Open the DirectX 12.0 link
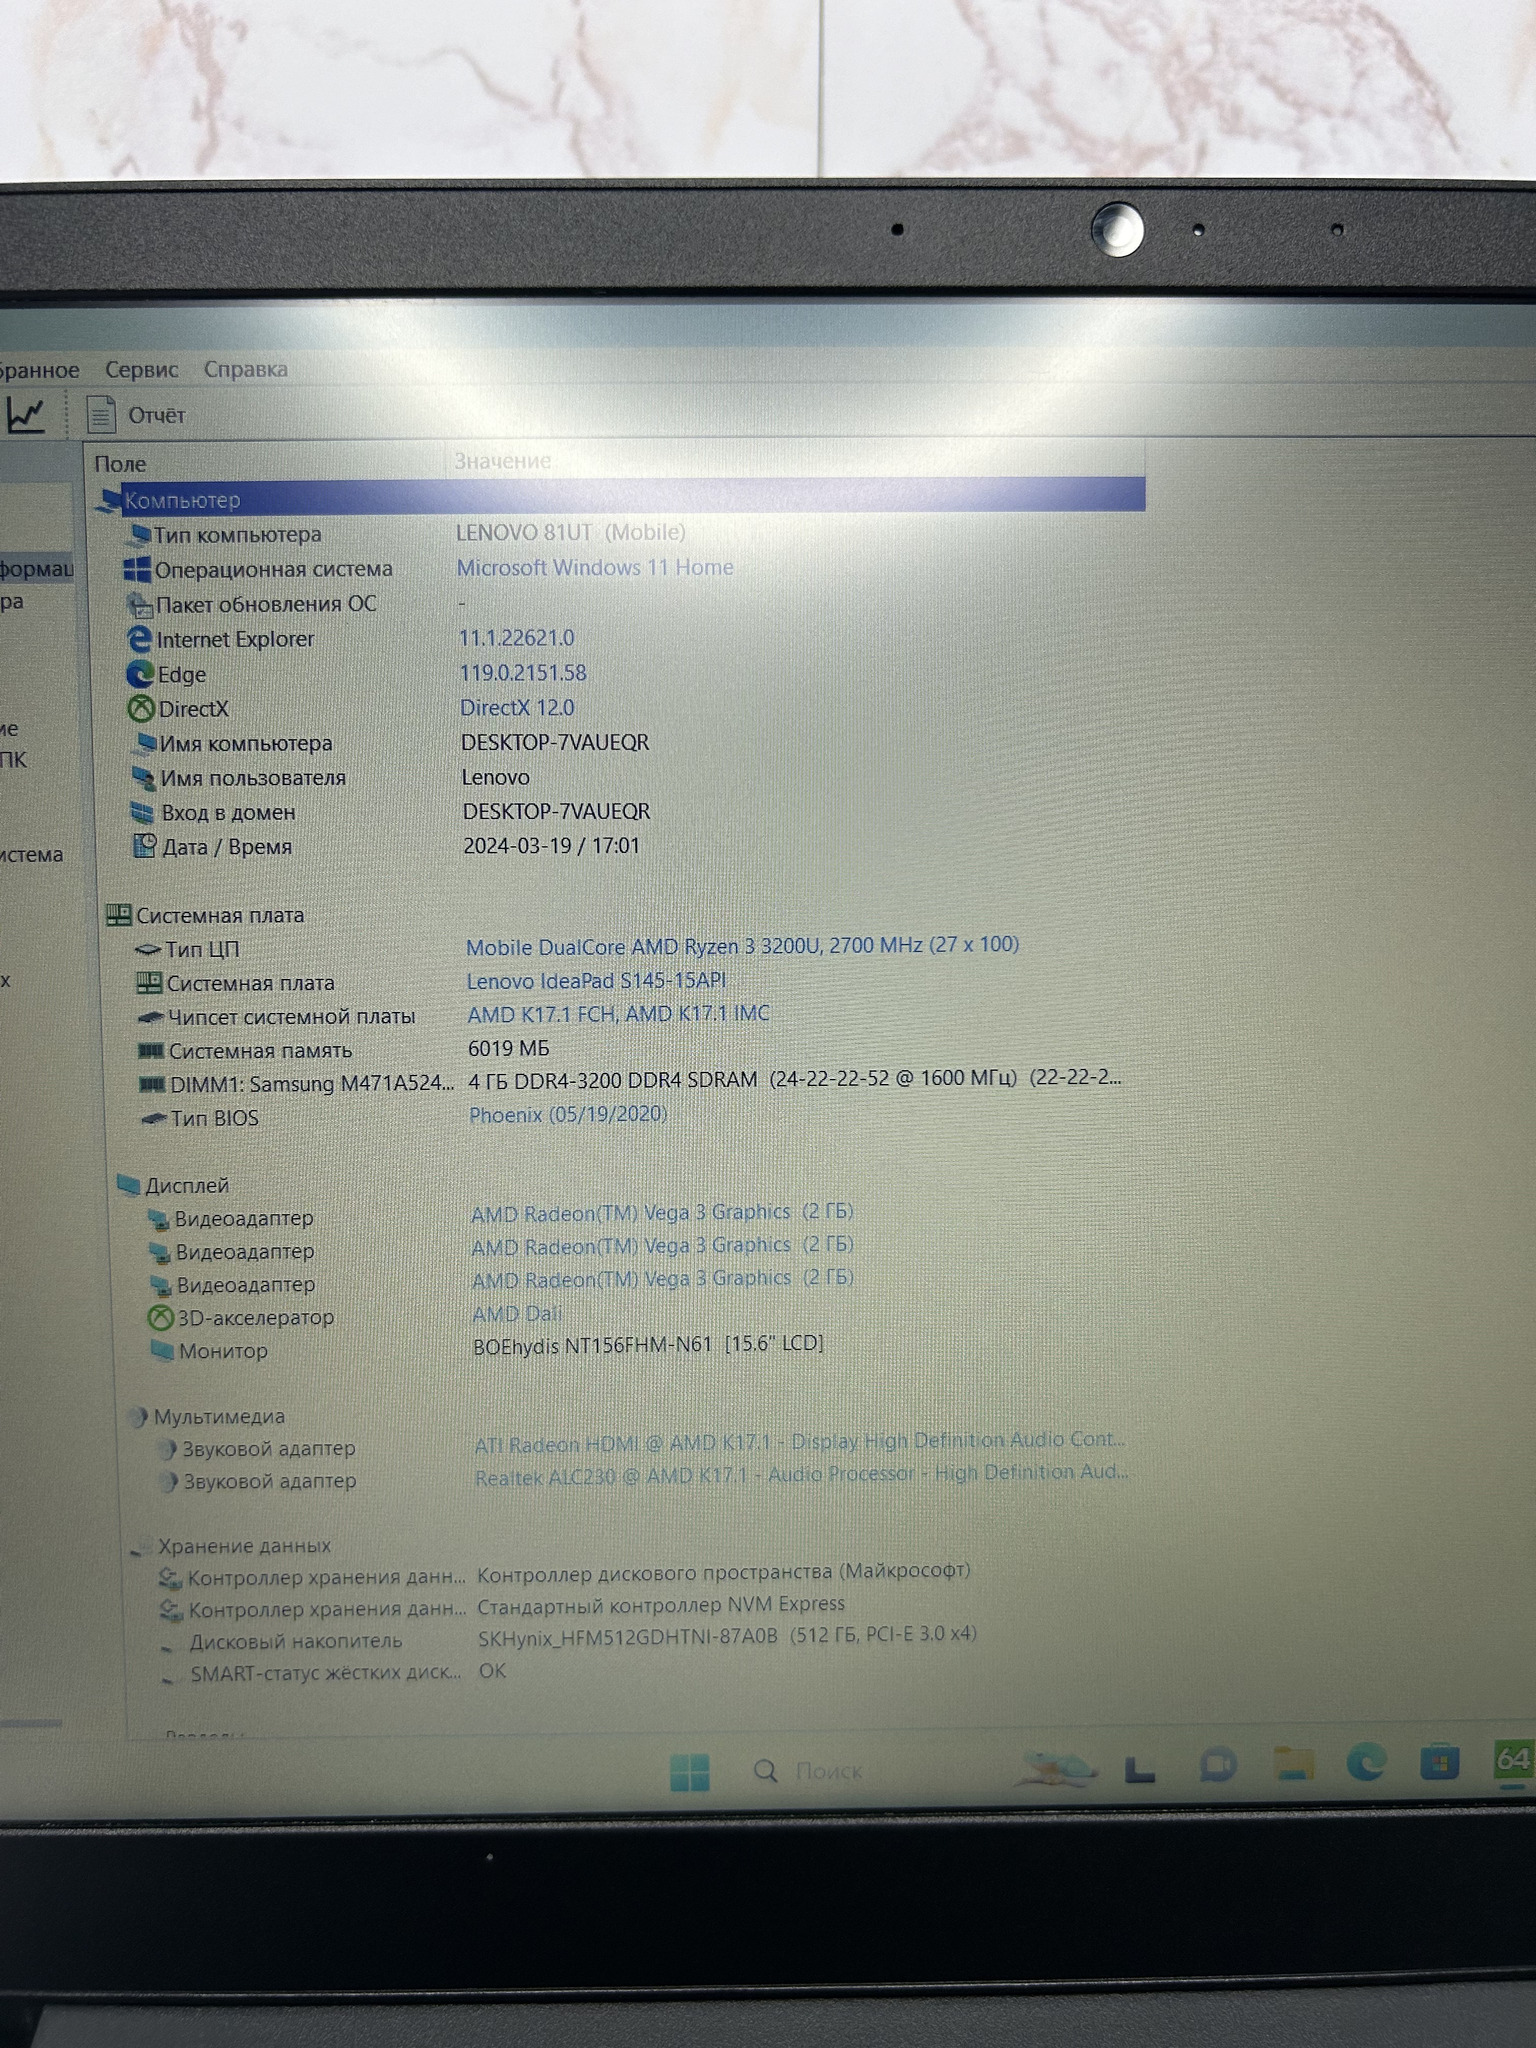Viewport: 1536px width, 2048px height. [x=517, y=707]
